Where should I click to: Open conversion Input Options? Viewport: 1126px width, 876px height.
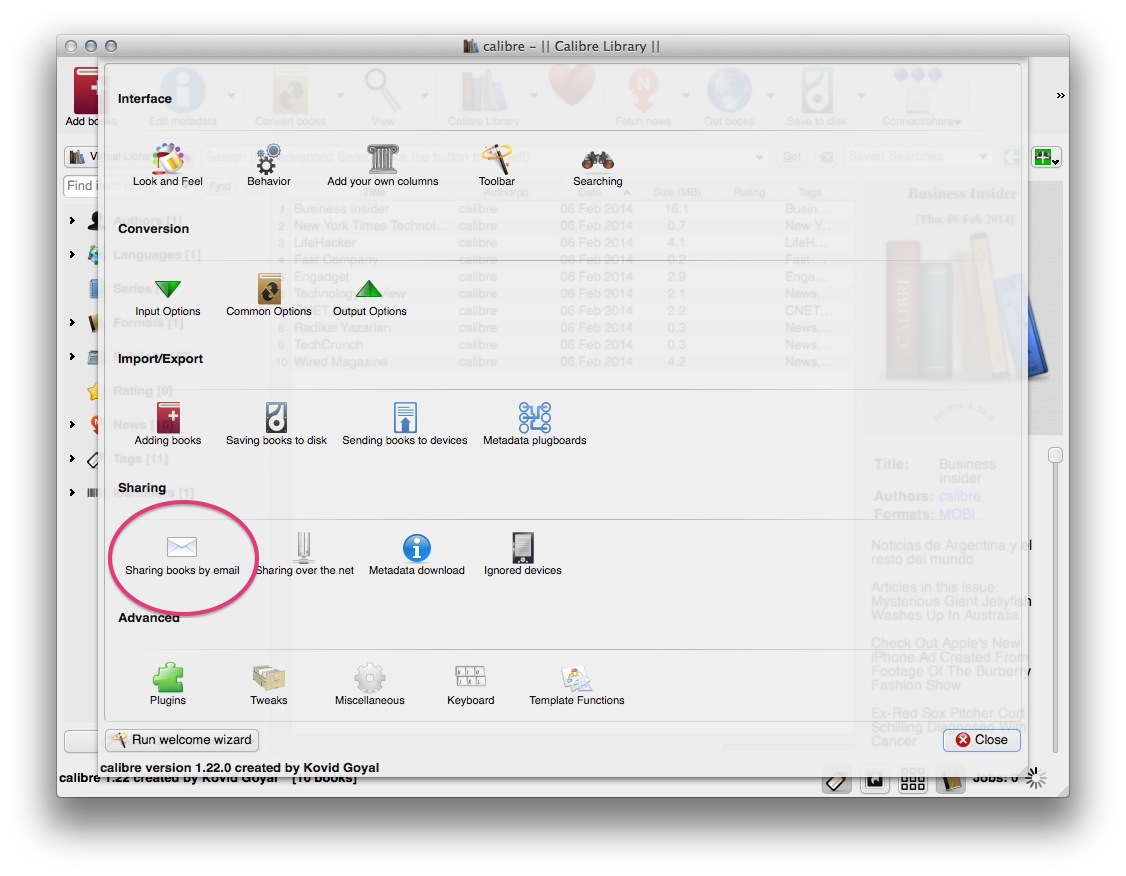coord(167,297)
